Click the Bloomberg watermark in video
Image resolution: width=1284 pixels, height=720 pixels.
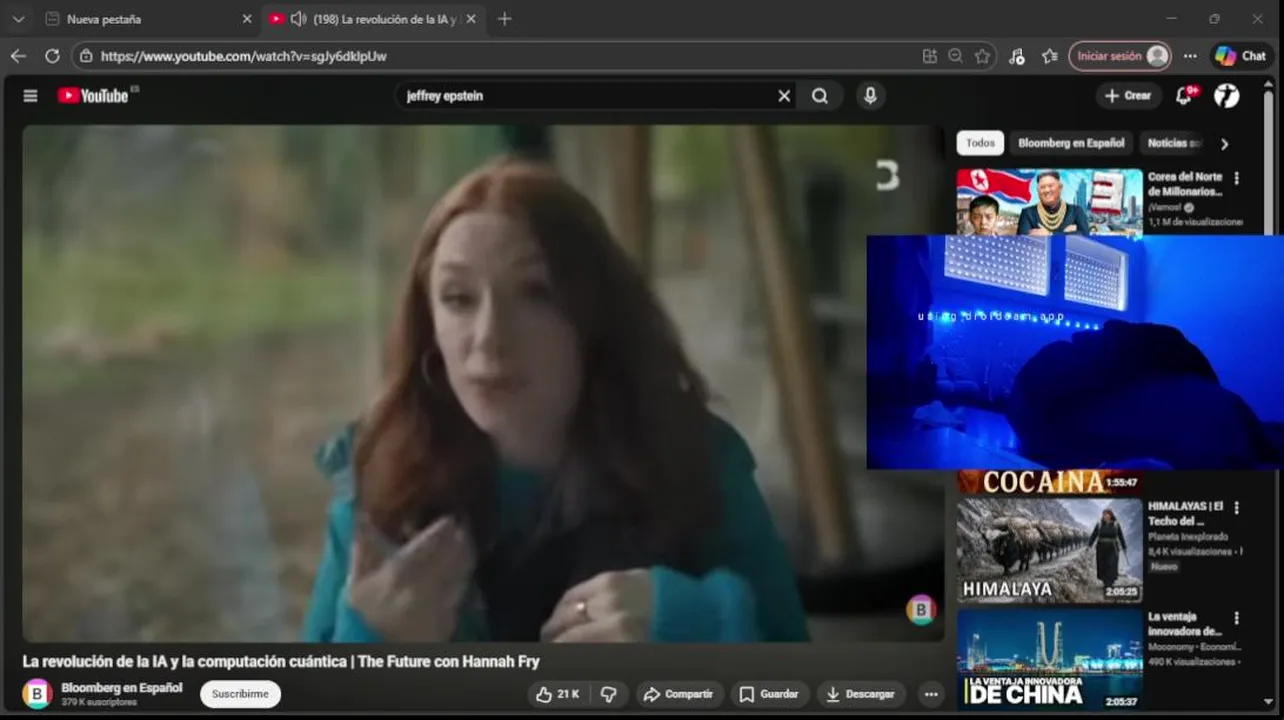pyautogui.click(x=921, y=609)
